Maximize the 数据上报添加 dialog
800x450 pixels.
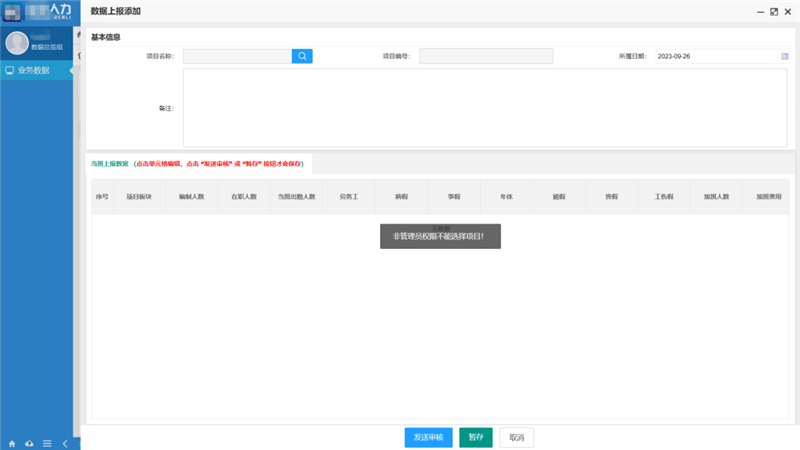coord(774,11)
